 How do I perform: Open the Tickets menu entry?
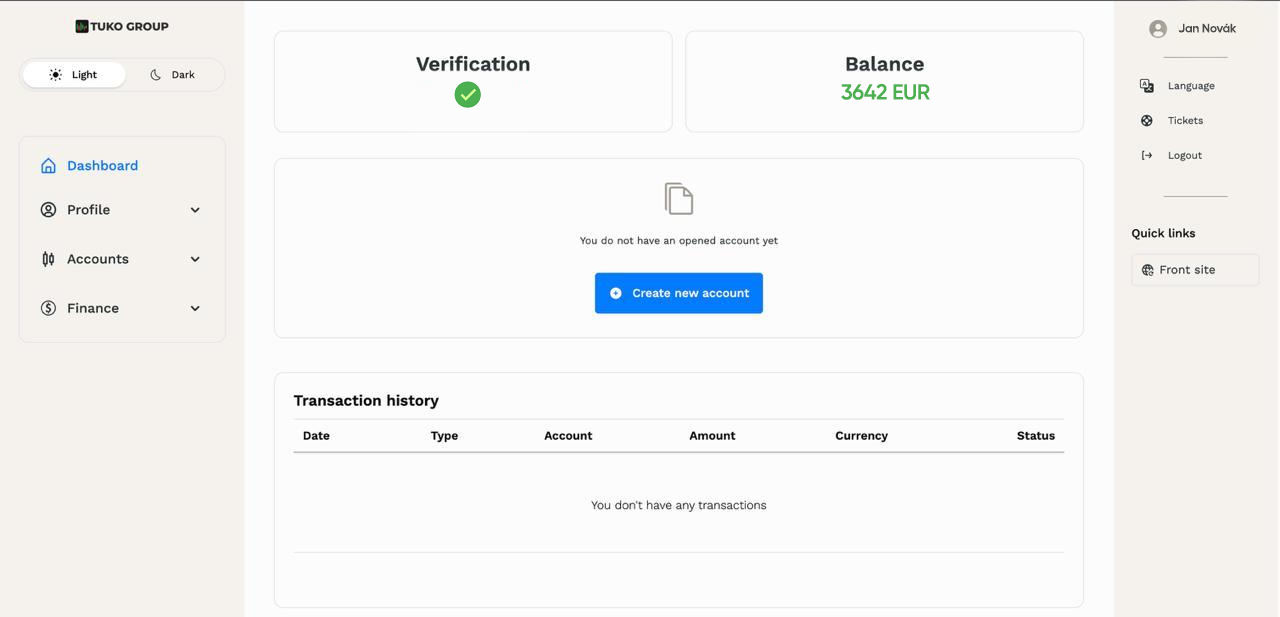point(1185,121)
